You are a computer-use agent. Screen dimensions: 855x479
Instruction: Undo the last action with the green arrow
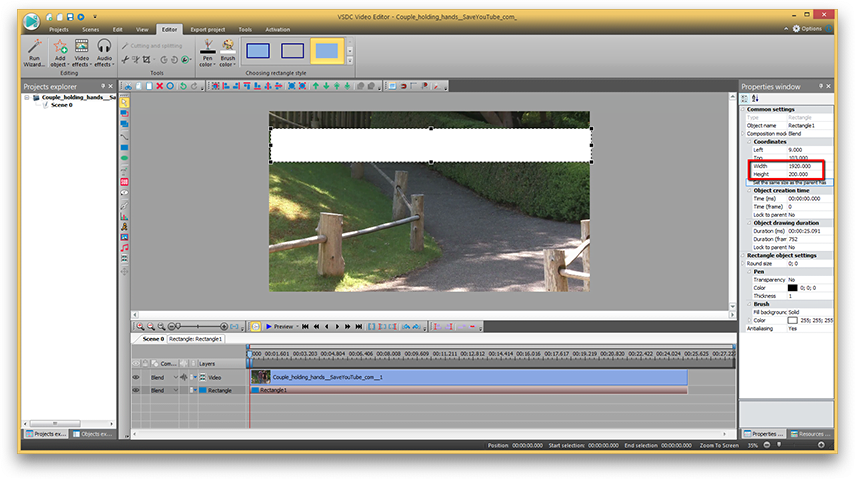(x=183, y=86)
